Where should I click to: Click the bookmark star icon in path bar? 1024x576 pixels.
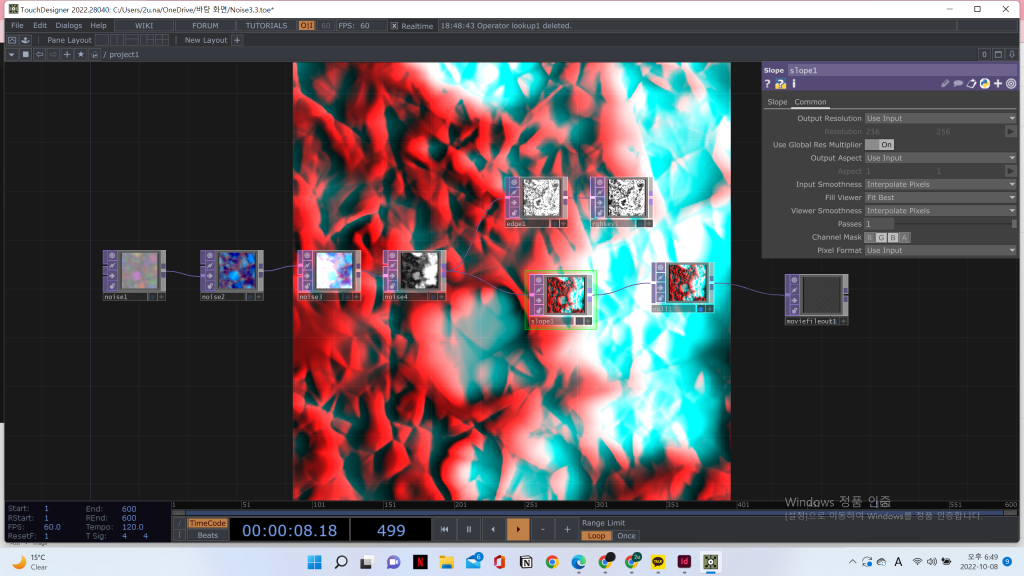click(80, 54)
